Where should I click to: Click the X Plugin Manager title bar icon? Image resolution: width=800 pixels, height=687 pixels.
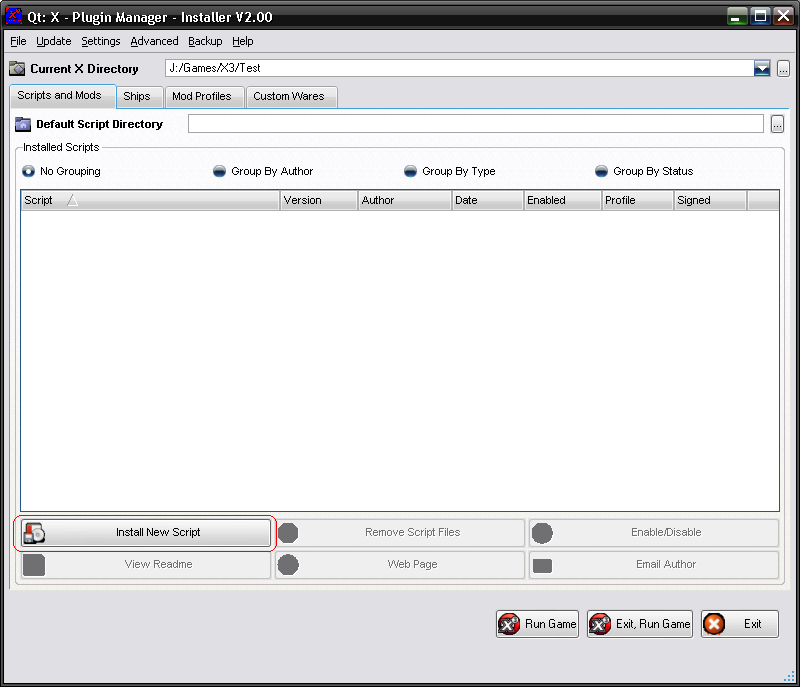click(14, 16)
